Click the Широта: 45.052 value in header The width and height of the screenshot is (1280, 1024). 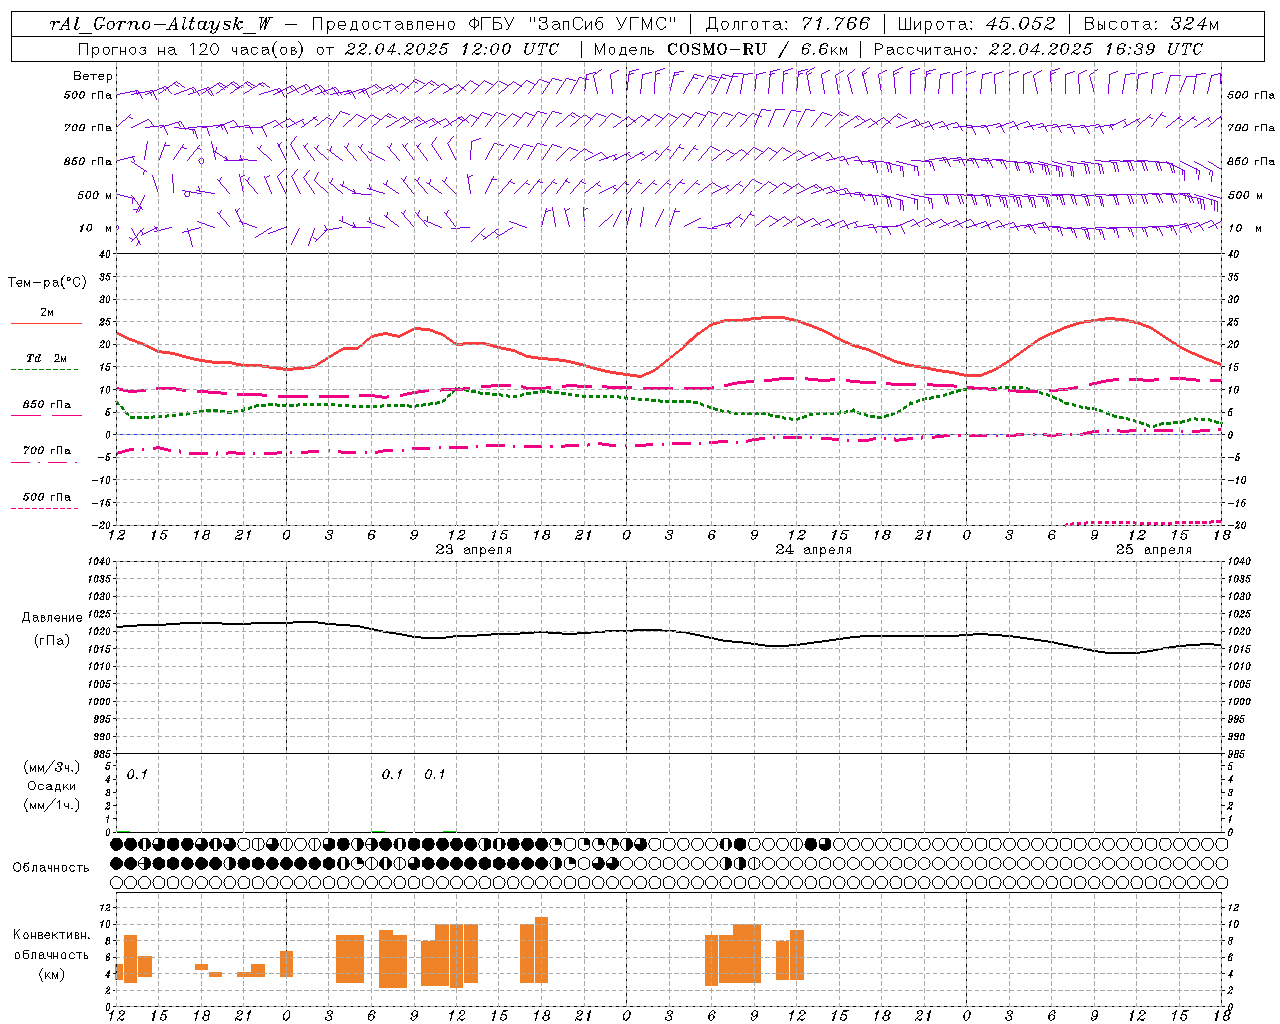click(x=976, y=24)
